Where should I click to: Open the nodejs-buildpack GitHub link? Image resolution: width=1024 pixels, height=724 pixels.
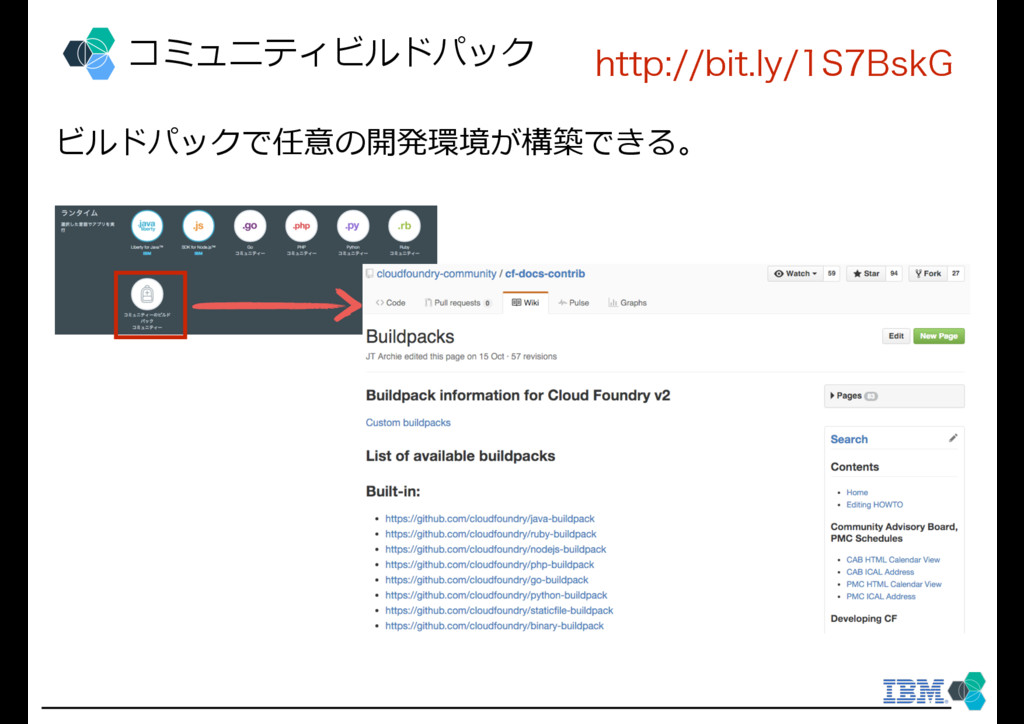(496, 549)
